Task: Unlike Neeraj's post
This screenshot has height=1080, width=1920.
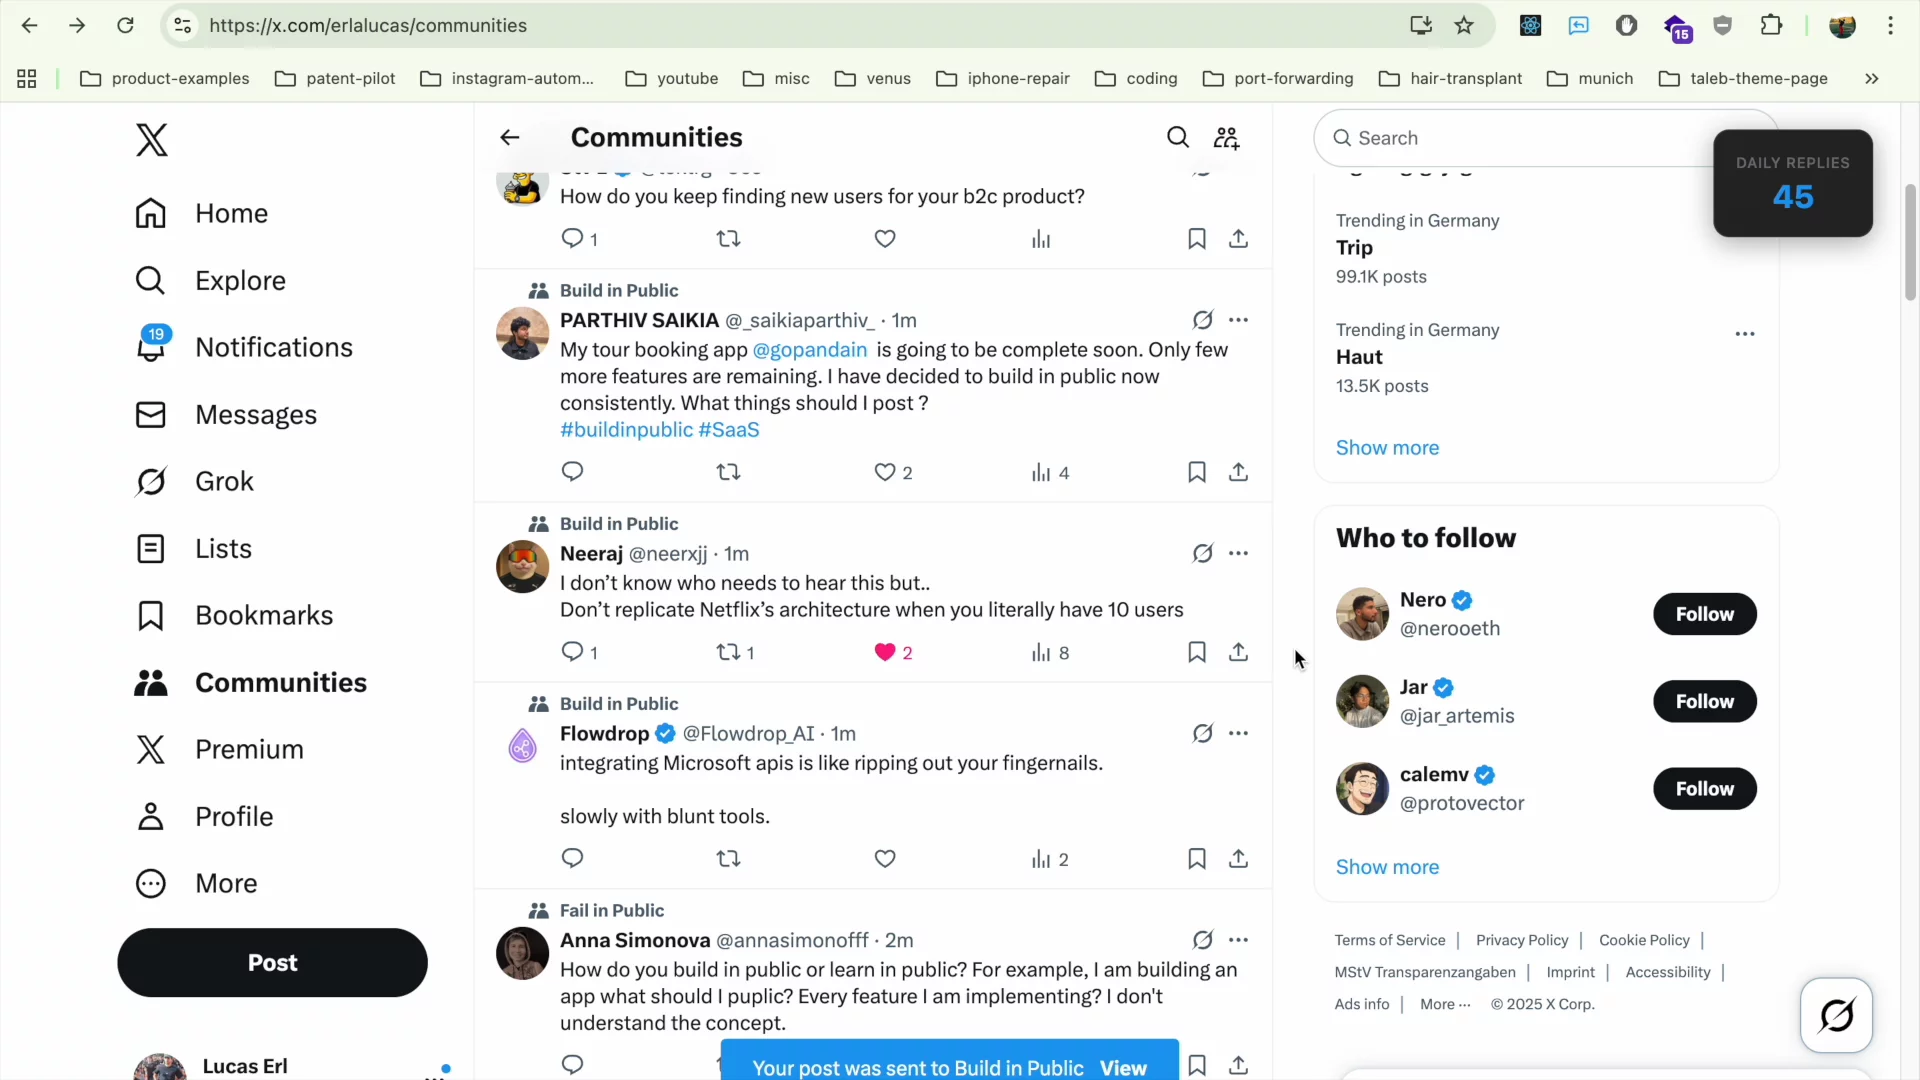Action: [884, 652]
